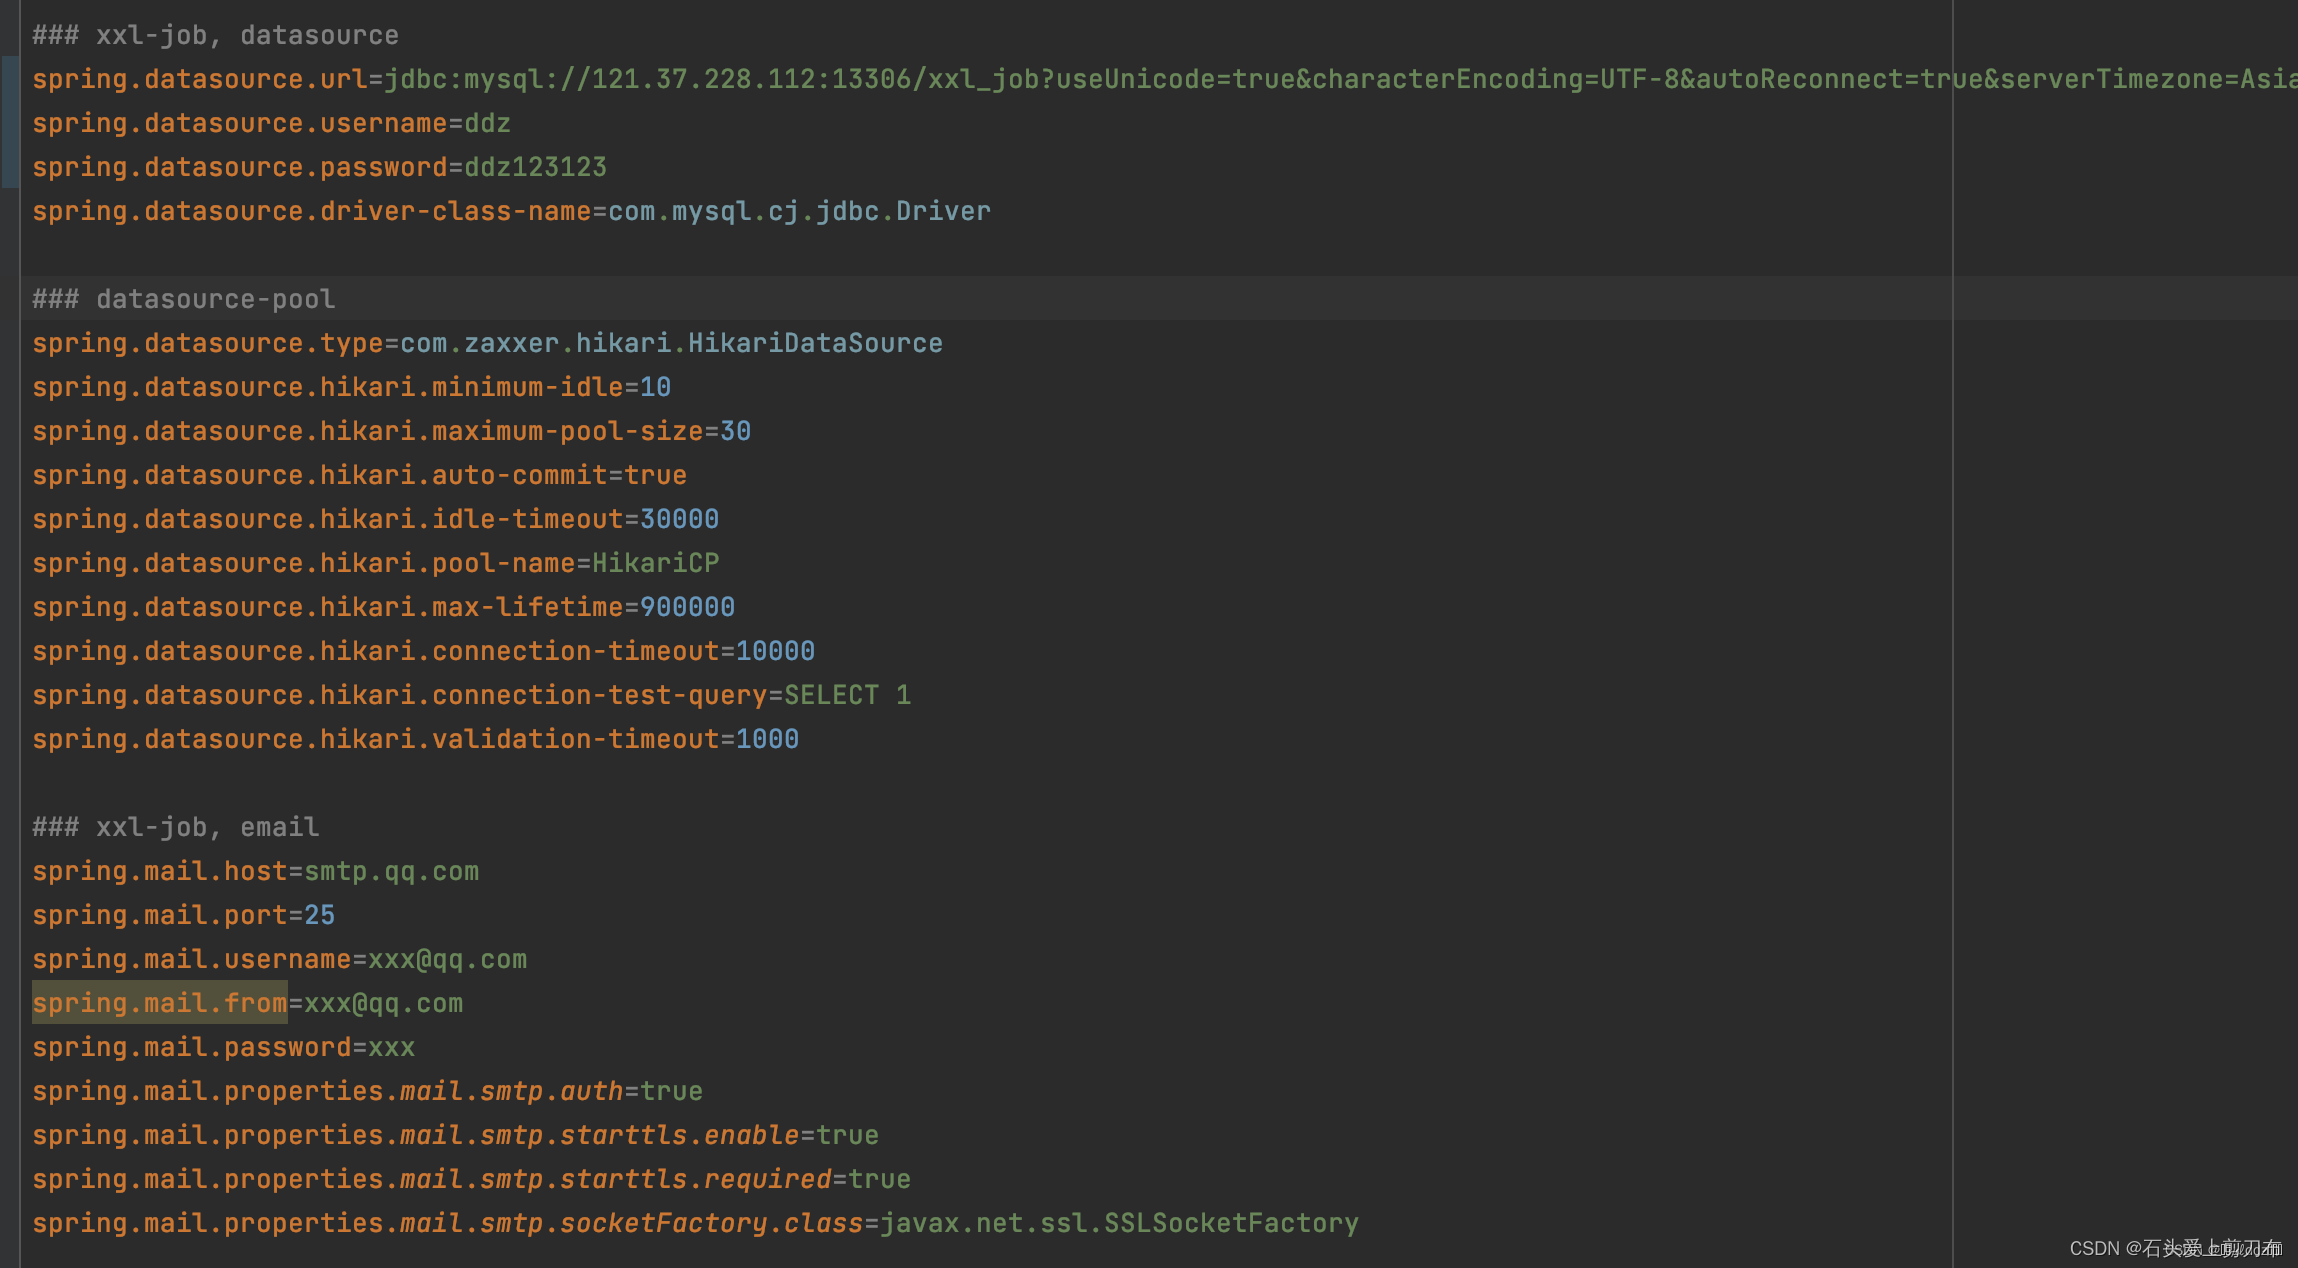Click the validation-timeout value 1000
This screenshot has height=1268, width=2298.
tap(767, 739)
